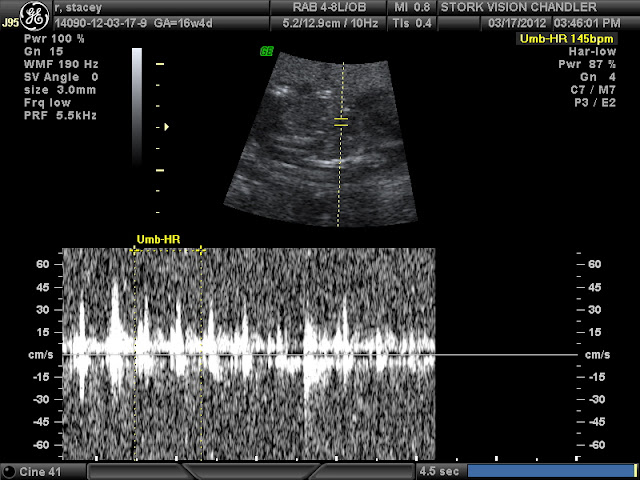Image resolution: width=640 pixels, height=480 pixels.
Task: Click the first Umb-HR caliper cross
Action: pos(134,250)
